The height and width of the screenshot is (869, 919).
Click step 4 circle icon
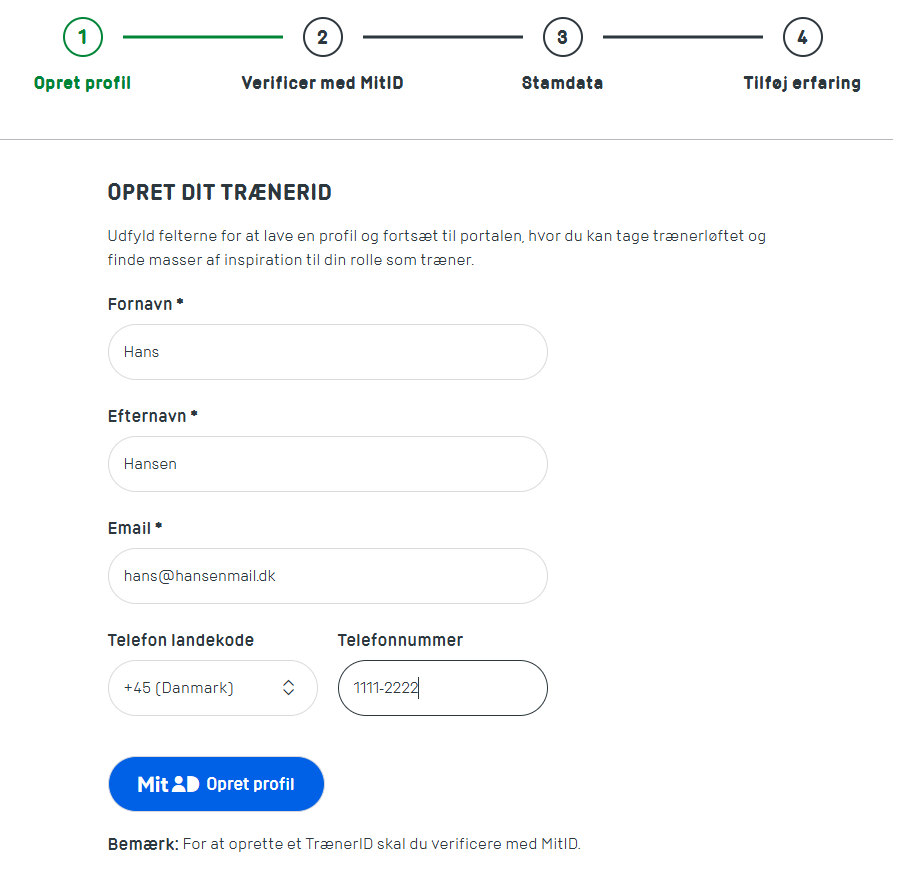tap(802, 37)
